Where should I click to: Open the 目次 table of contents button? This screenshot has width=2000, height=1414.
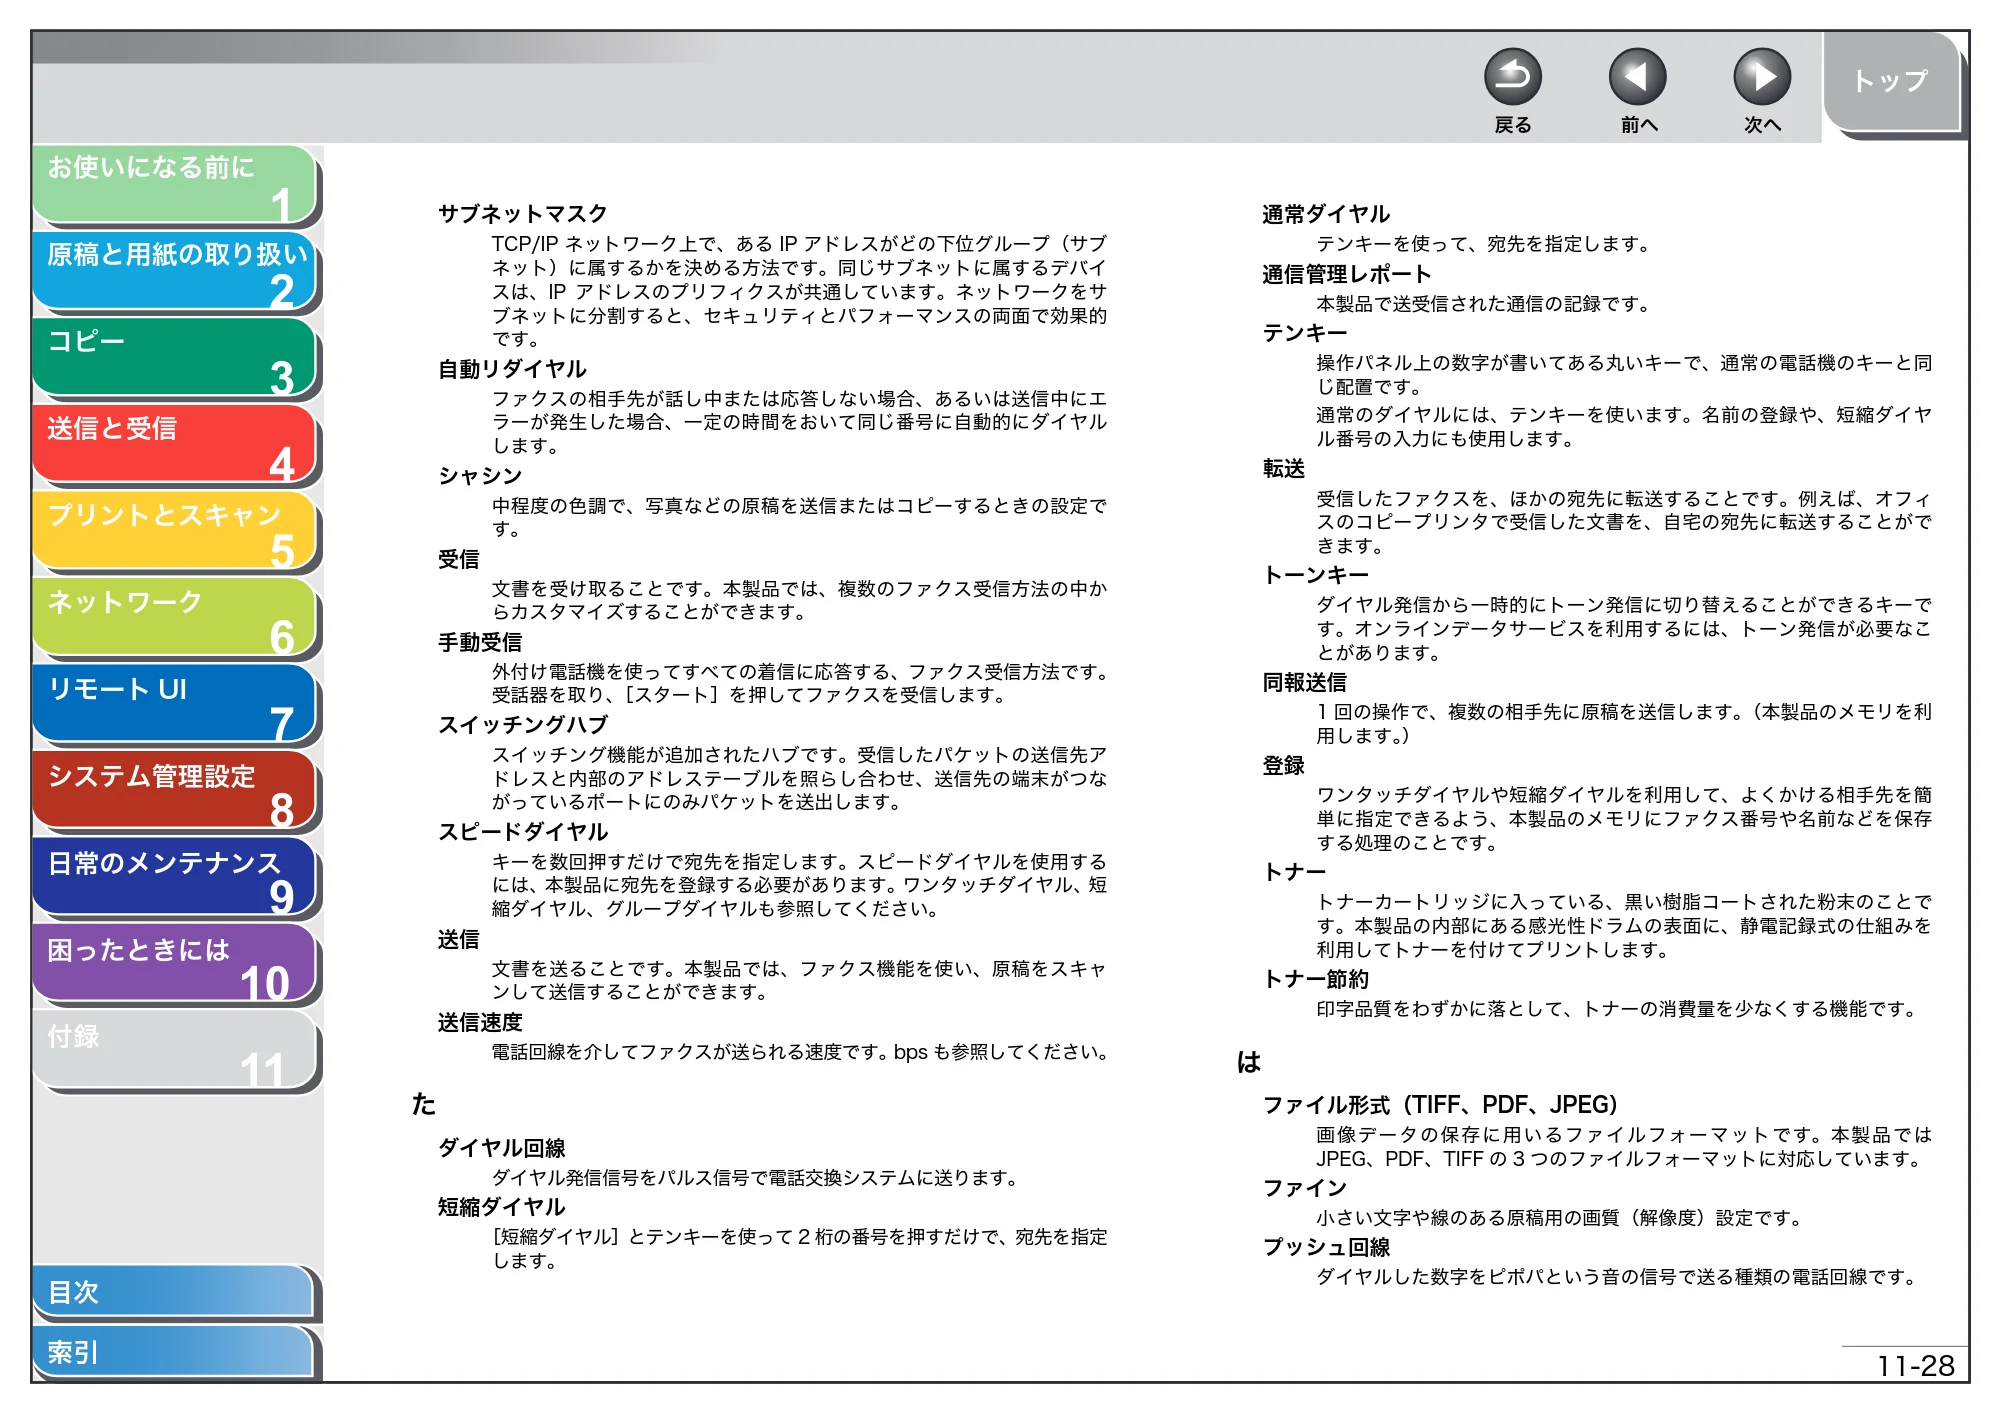tap(175, 1292)
